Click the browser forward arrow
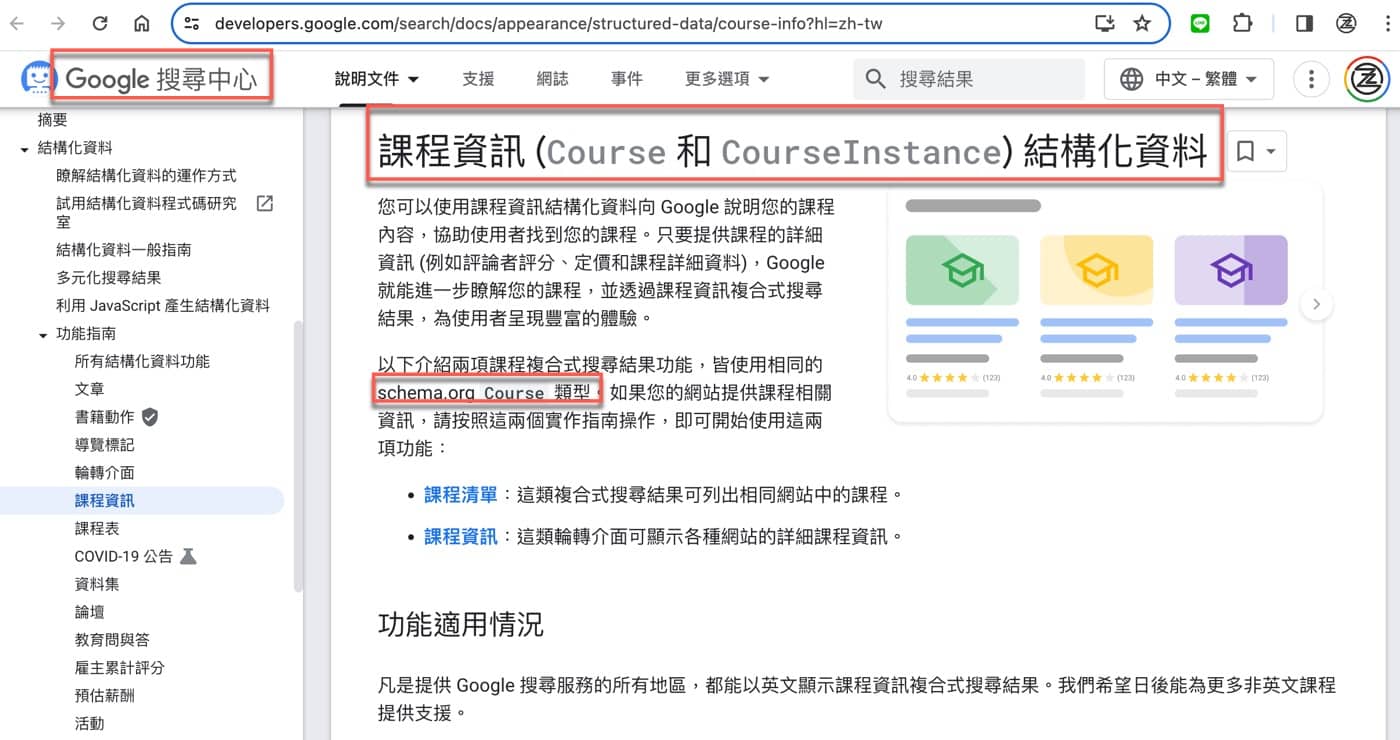The height and width of the screenshot is (740, 1400). tap(58, 23)
